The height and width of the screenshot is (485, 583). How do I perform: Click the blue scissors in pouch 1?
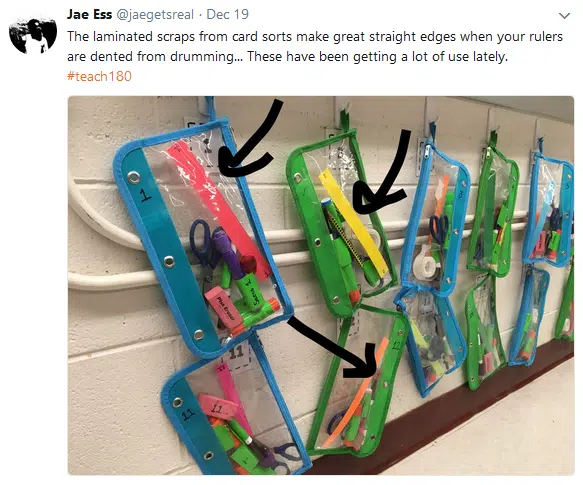click(203, 242)
